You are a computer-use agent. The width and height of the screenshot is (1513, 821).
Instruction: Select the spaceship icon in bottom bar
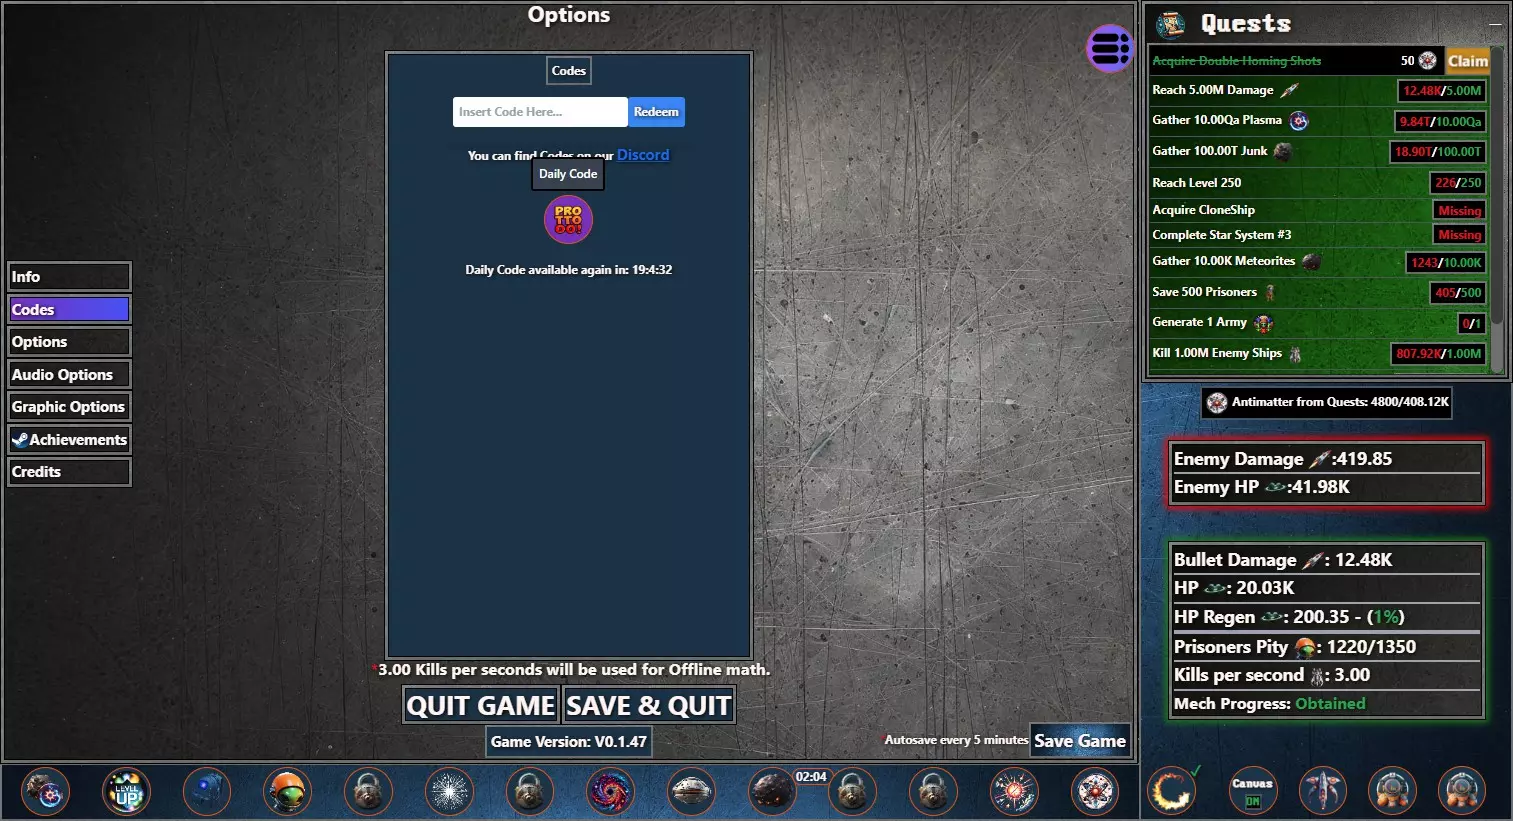[x=1322, y=792]
